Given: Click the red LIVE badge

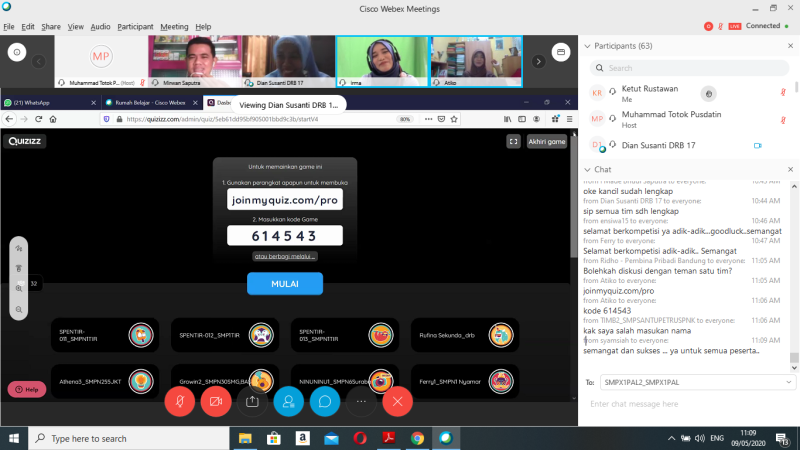Looking at the screenshot, I should click(735, 26).
